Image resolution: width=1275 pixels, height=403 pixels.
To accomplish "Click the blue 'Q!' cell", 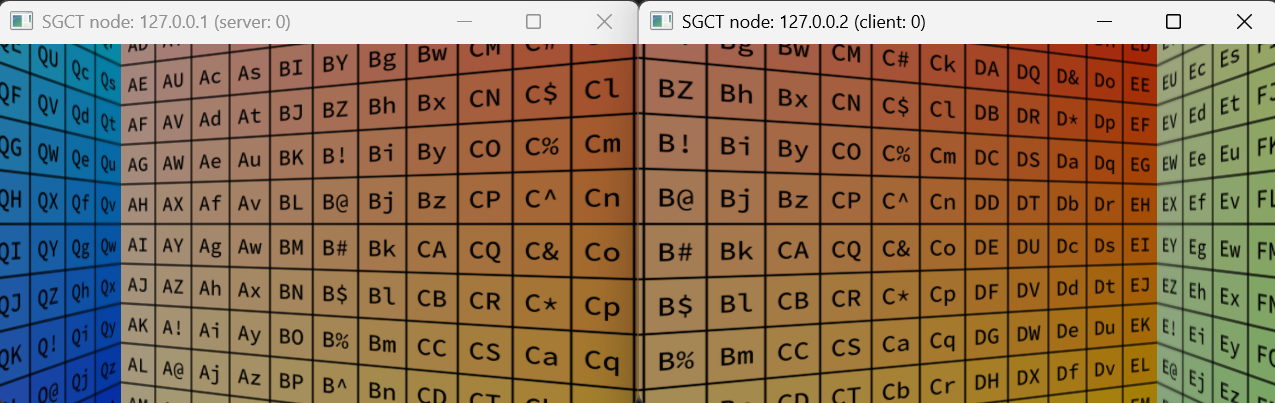I will 48,344.
